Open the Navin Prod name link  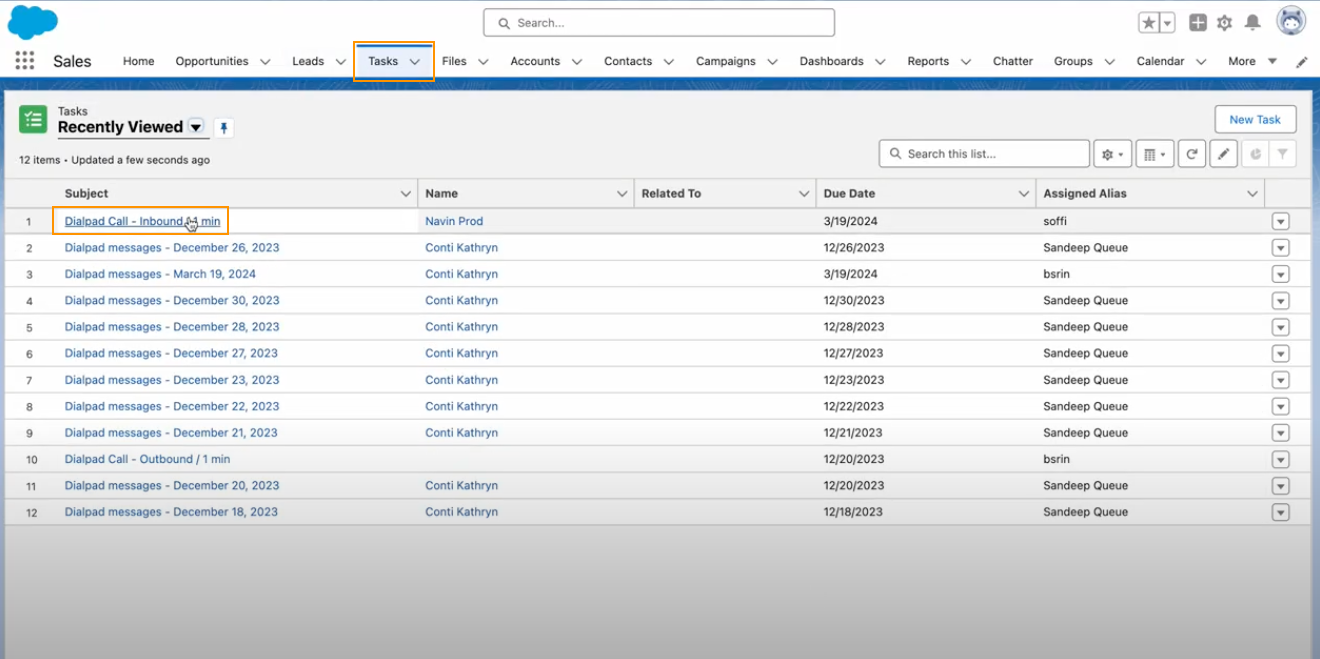(x=454, y=221)
